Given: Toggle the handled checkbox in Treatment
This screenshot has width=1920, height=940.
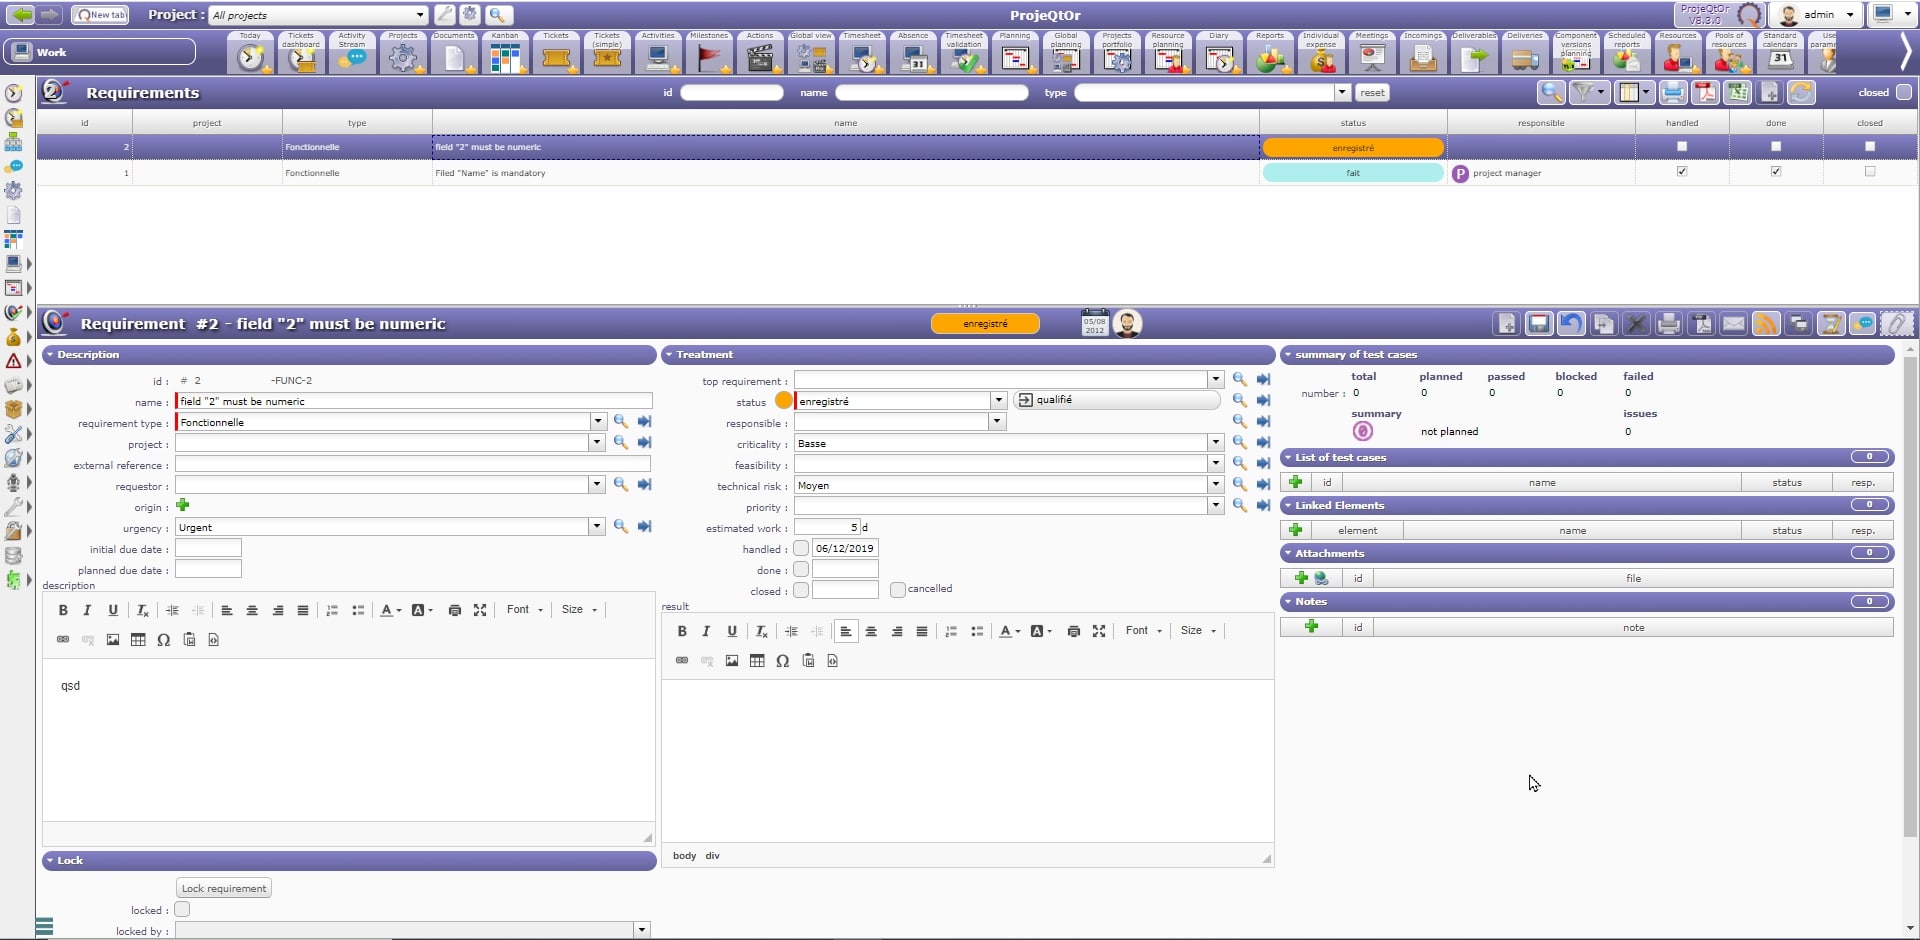Looking at the screenshot, I should click(801, 549).
